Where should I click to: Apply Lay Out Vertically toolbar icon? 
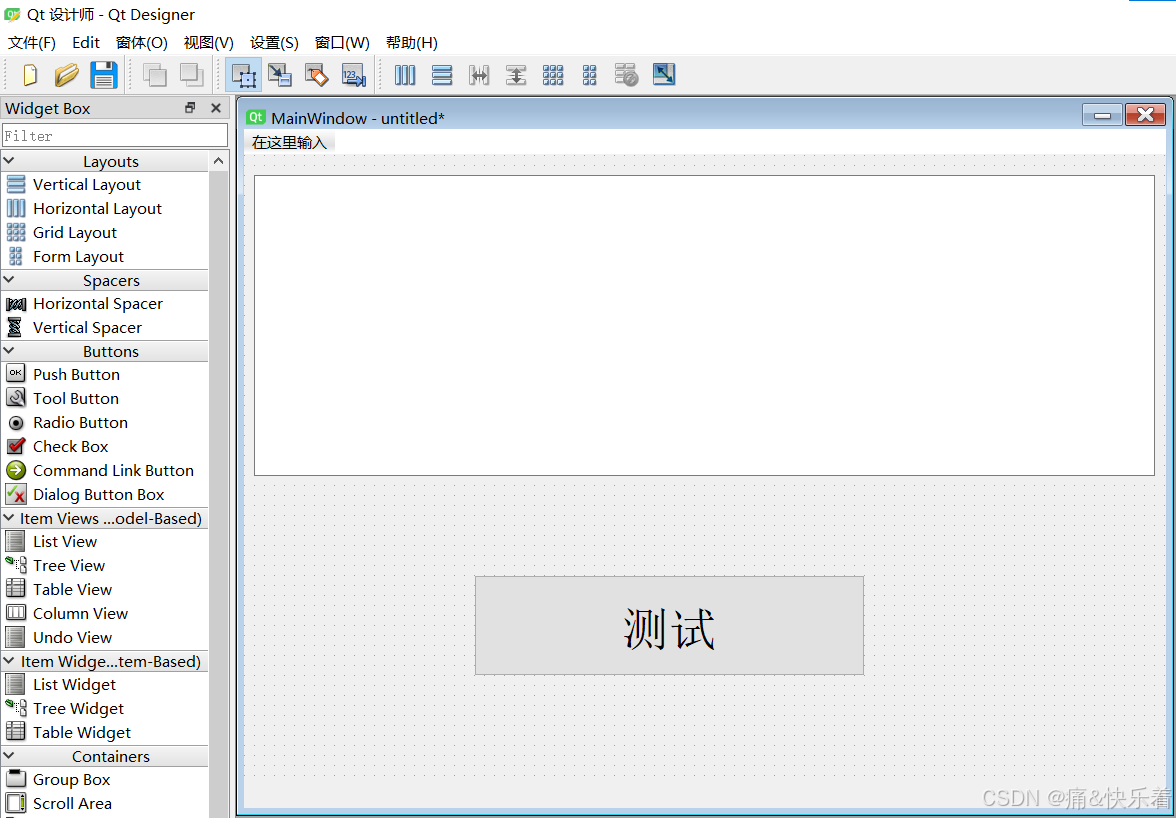pos(442,75)
